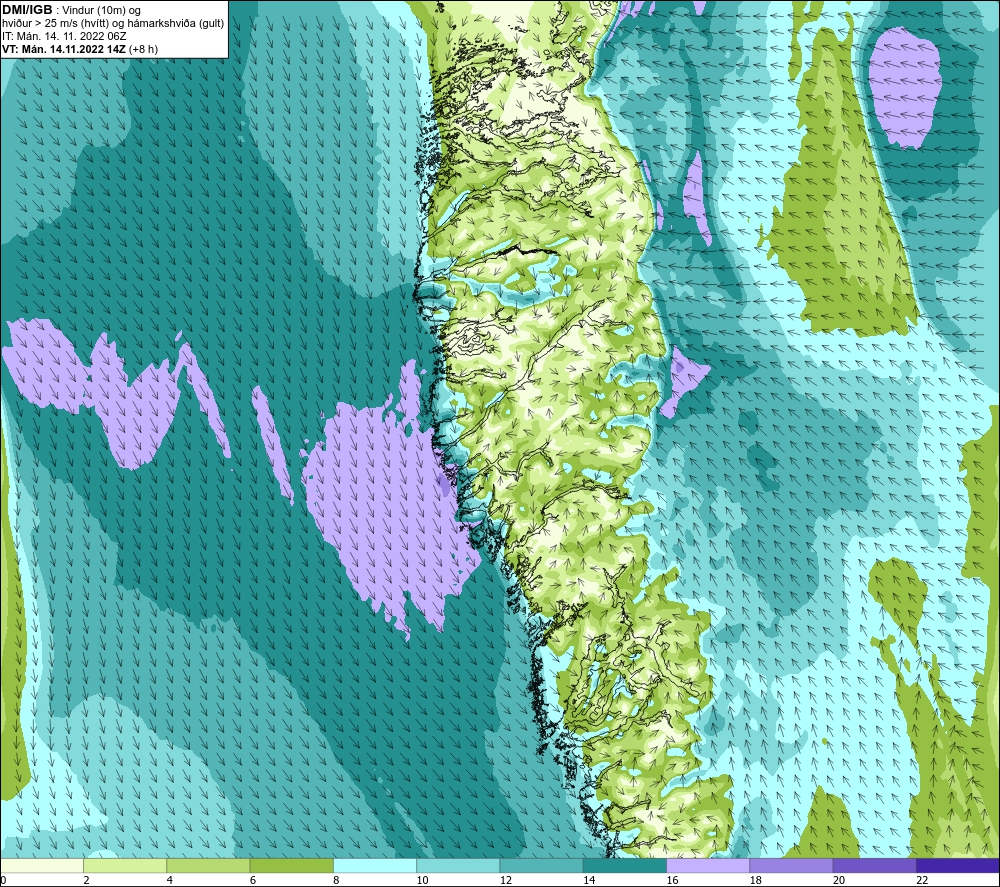
Task: Click the 'IT: Mán. 14. 11. 2022 06Z' line
Action: [x=64, y=36]
